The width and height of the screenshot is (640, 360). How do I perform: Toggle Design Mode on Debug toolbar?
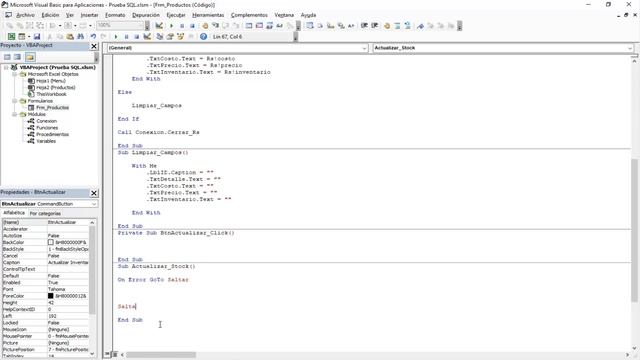coord(159,26)
